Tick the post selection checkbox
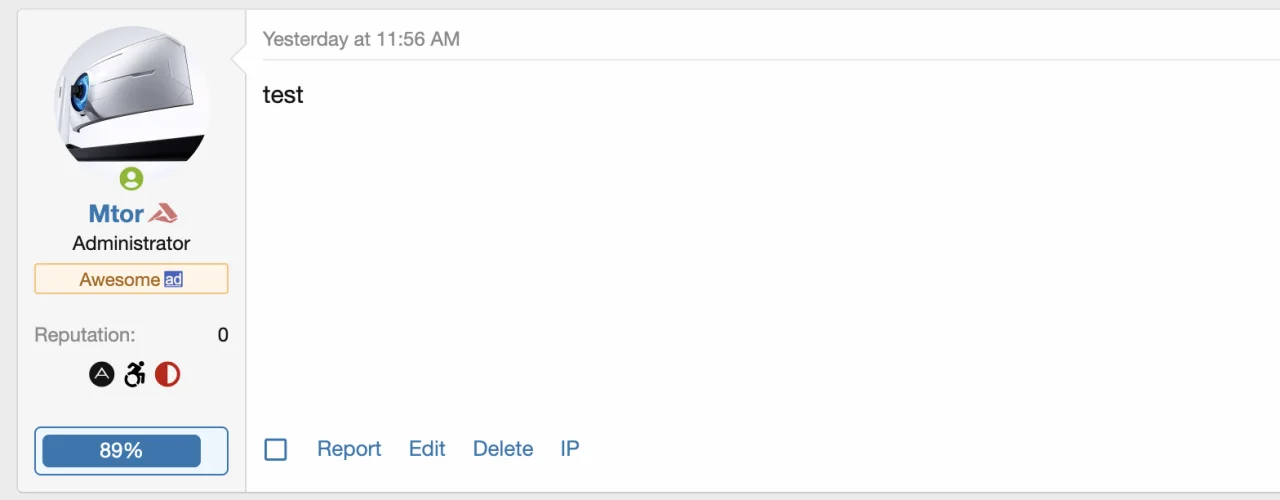Viewport: 1280px width, 500px height. tap(276, 450)
